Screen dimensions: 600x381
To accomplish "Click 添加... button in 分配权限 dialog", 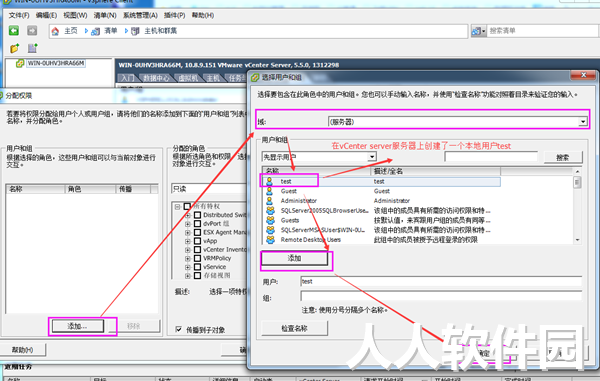I will click(x=78, y=326).
